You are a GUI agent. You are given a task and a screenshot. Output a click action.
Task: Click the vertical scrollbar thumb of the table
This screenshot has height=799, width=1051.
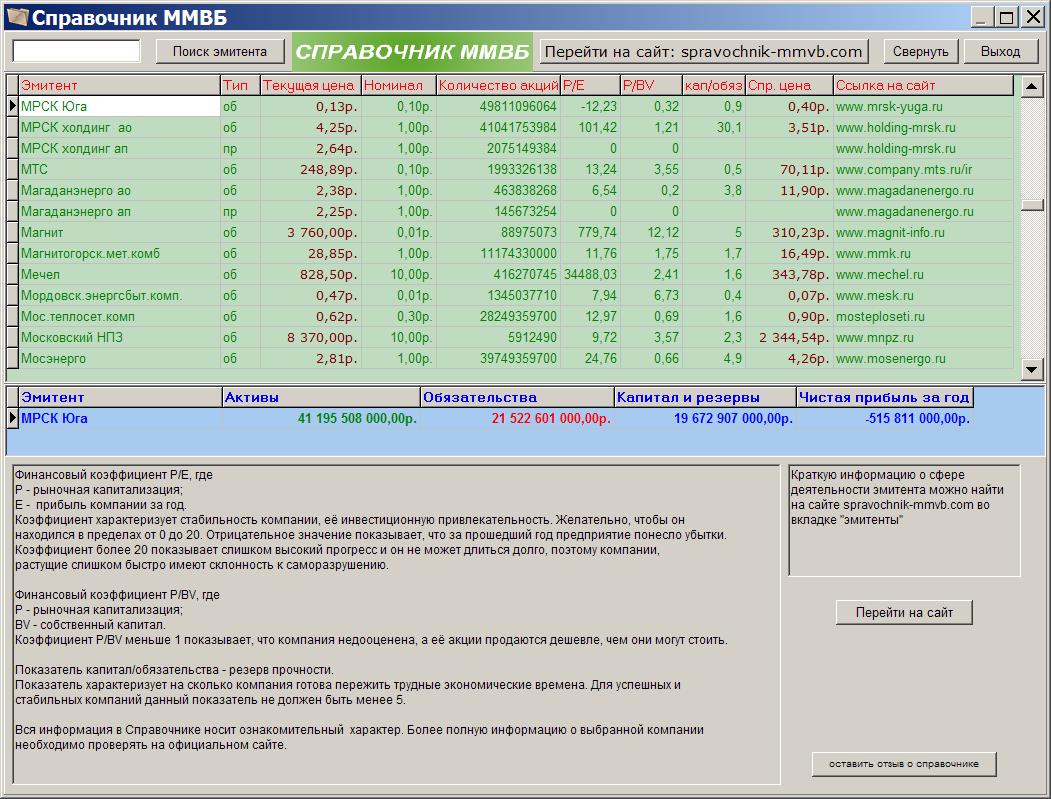1032,204
